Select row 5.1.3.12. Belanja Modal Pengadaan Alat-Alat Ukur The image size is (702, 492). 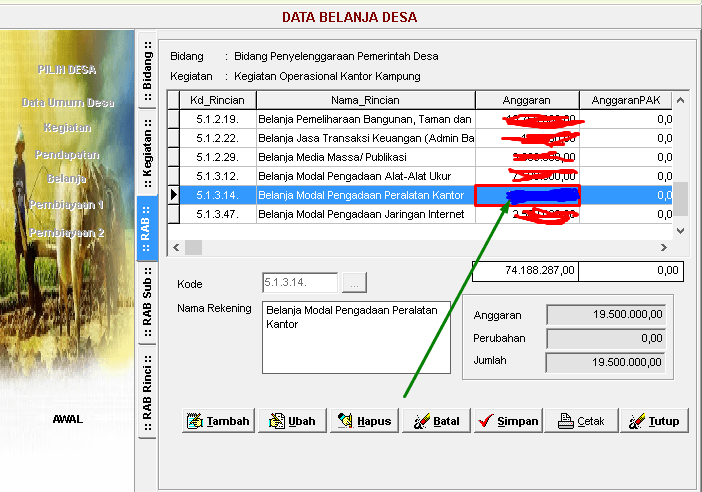[x=420, y=176]
